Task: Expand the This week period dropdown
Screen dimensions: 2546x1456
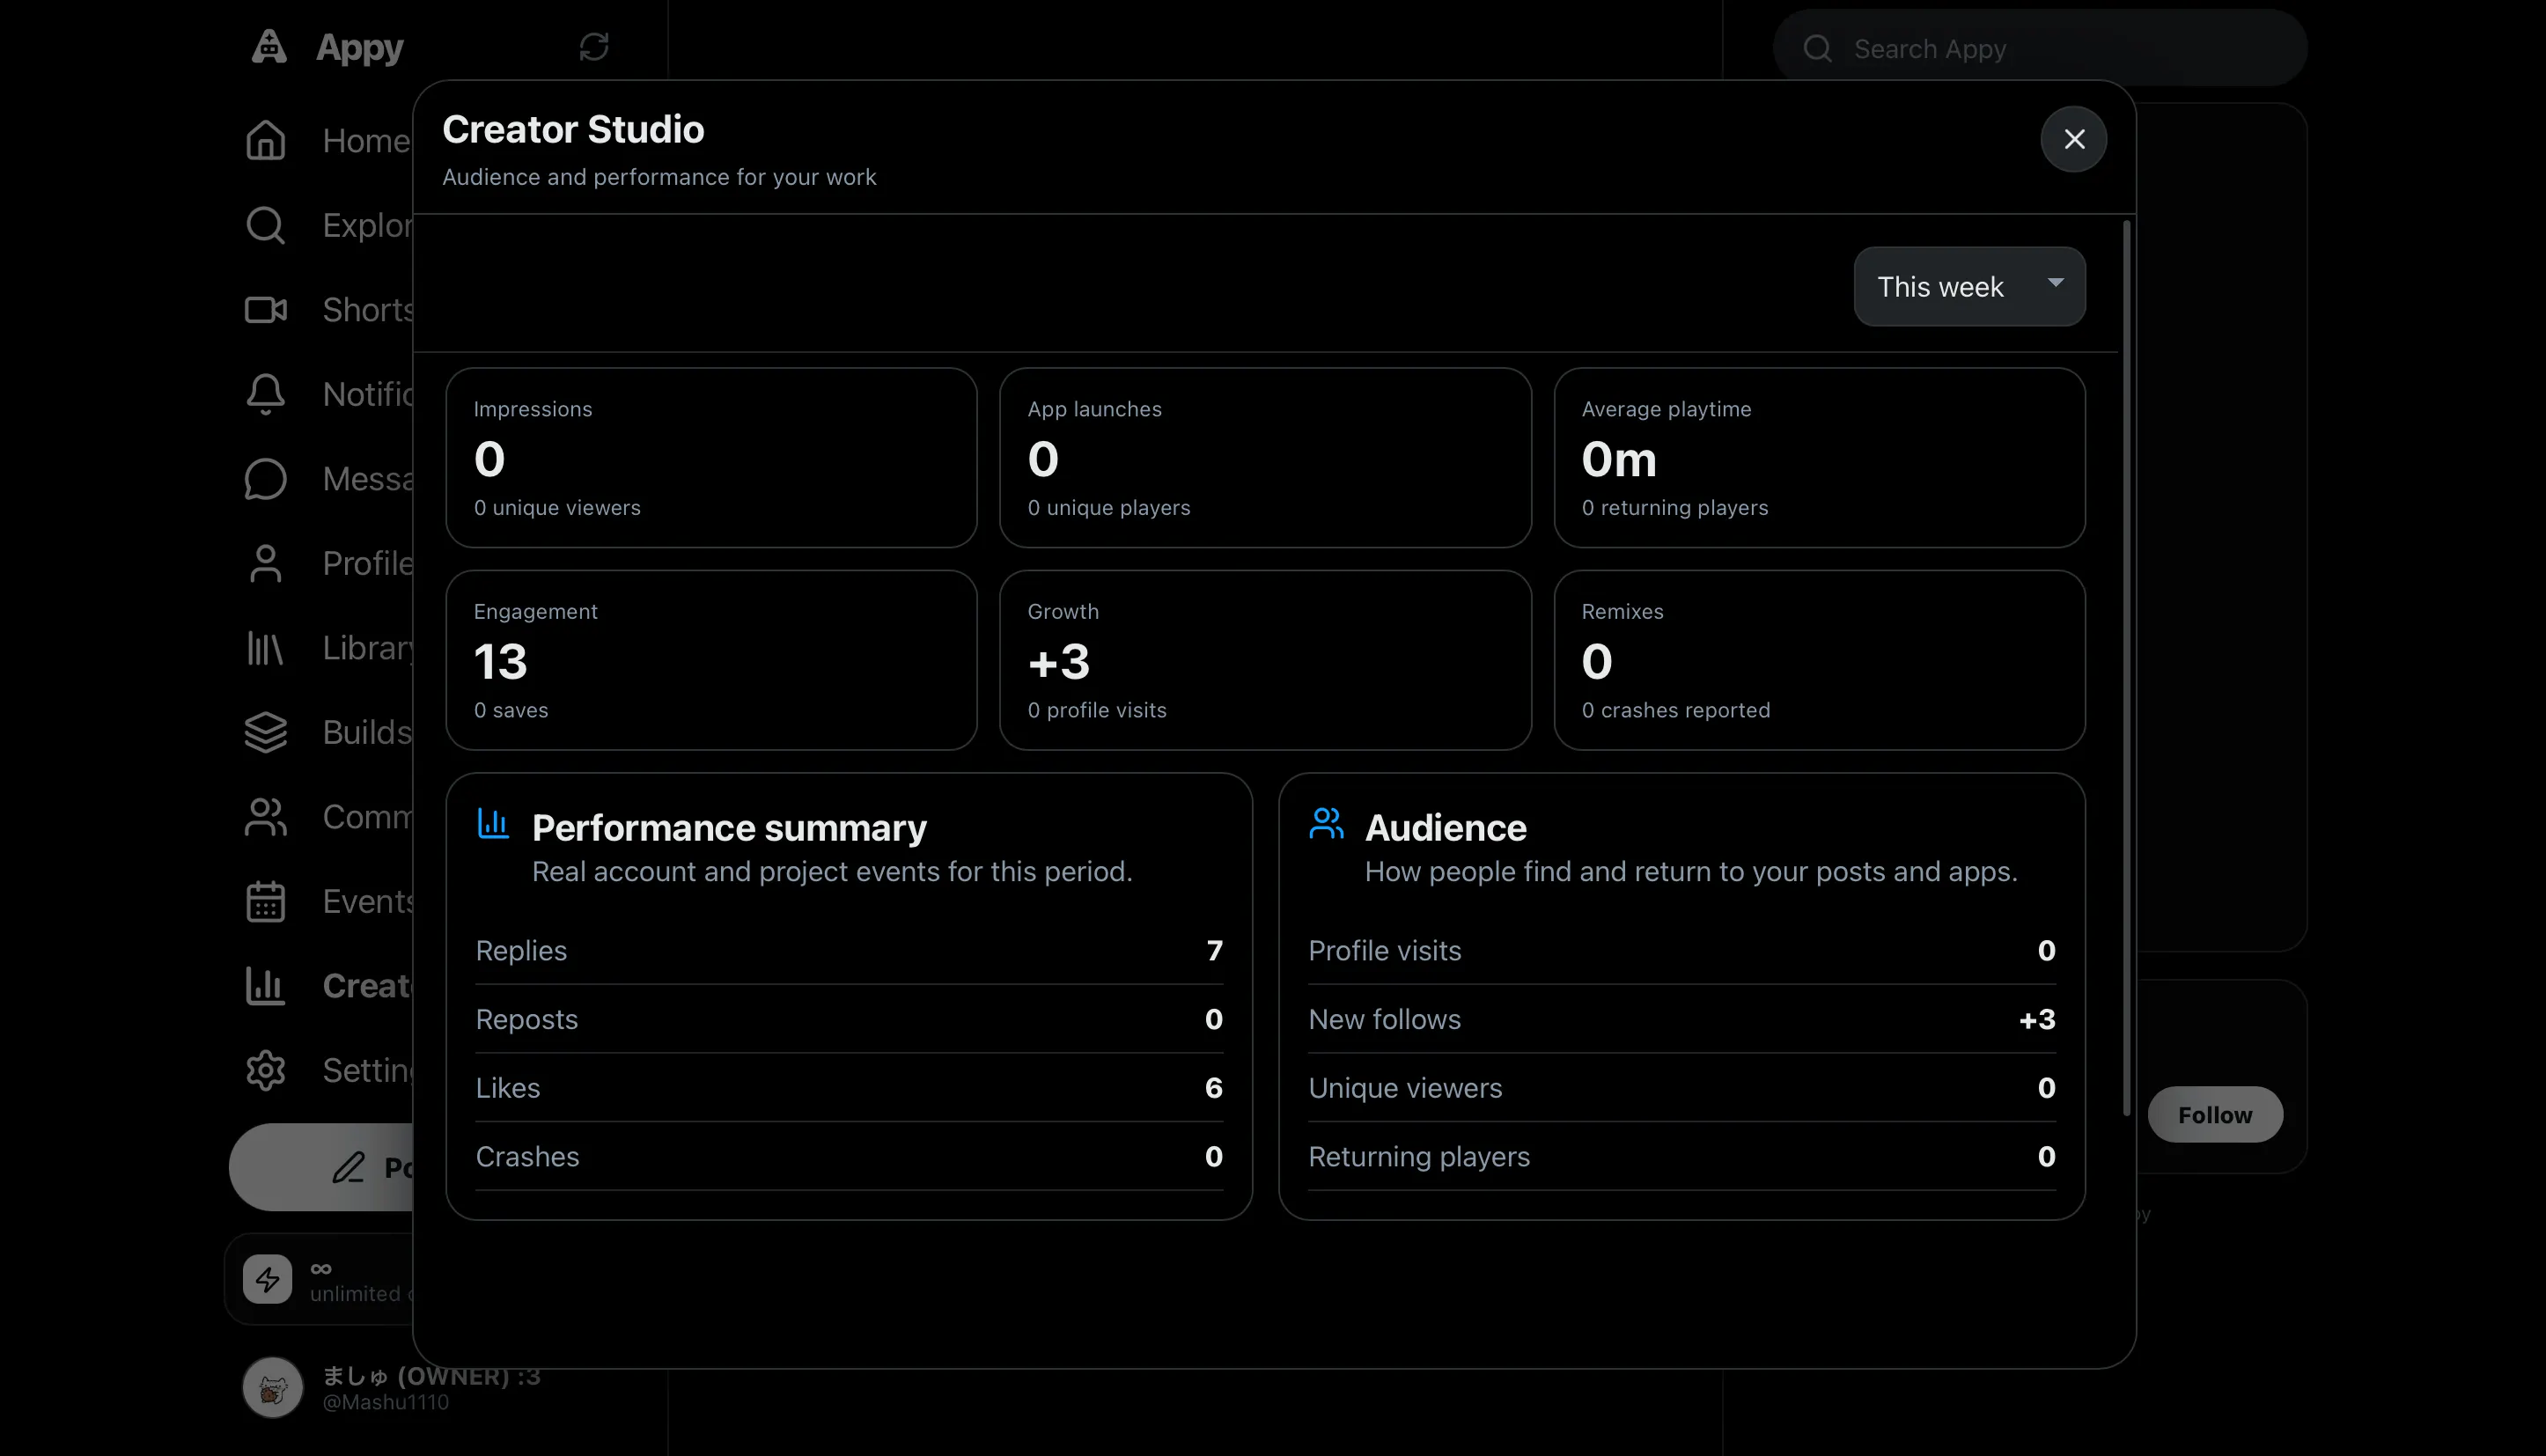Action: [x=1969, y=286]
